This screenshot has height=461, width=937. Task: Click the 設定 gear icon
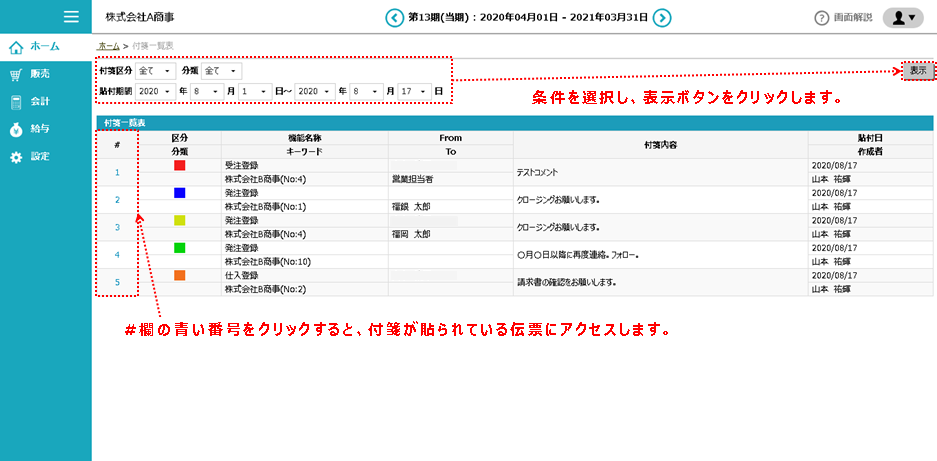pyautogui.click(x=16, y=157)
